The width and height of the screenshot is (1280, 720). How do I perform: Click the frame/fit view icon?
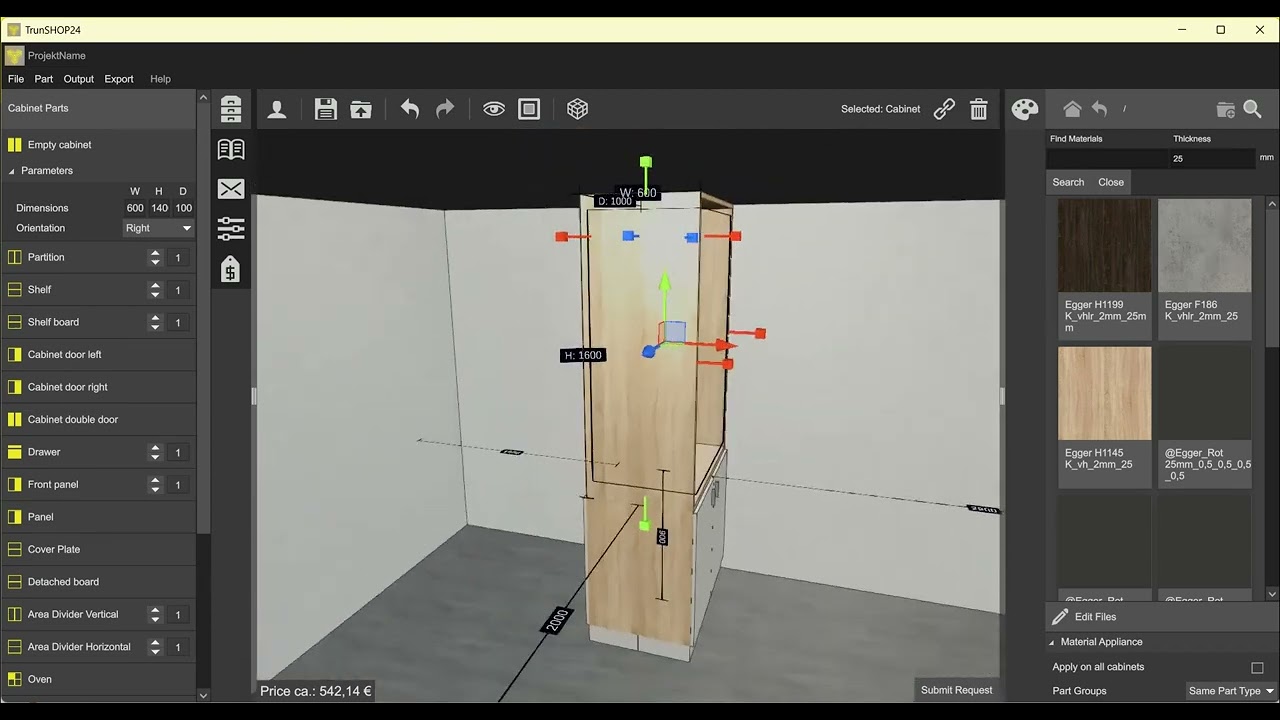pos(529,109)
